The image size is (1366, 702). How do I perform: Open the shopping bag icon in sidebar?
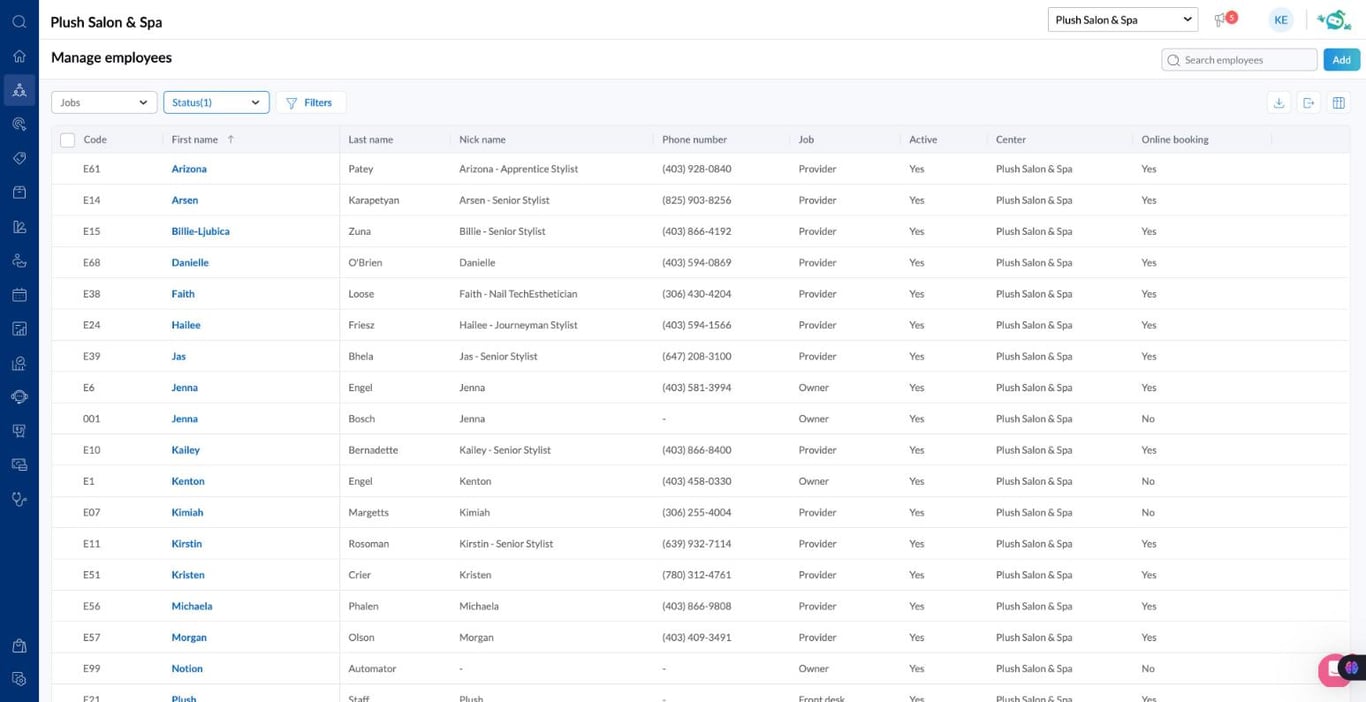tap(19, 646)
